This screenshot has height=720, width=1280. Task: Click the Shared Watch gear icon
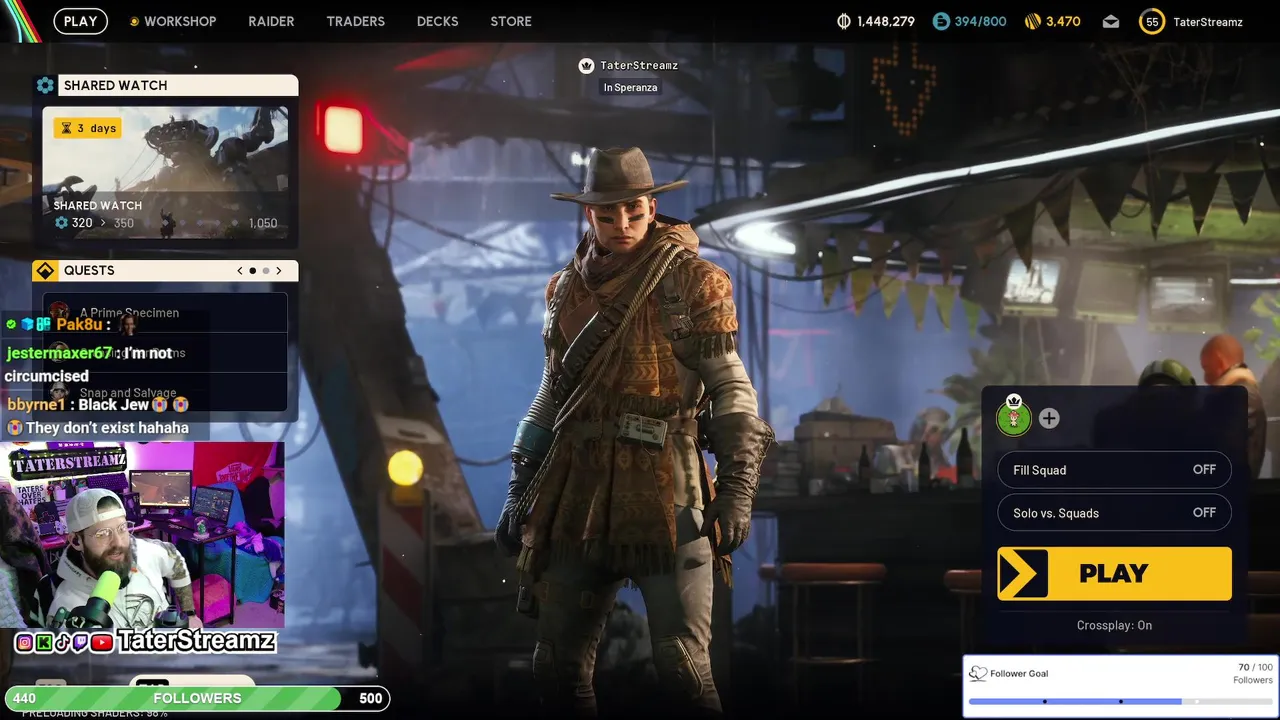(45, 85)
